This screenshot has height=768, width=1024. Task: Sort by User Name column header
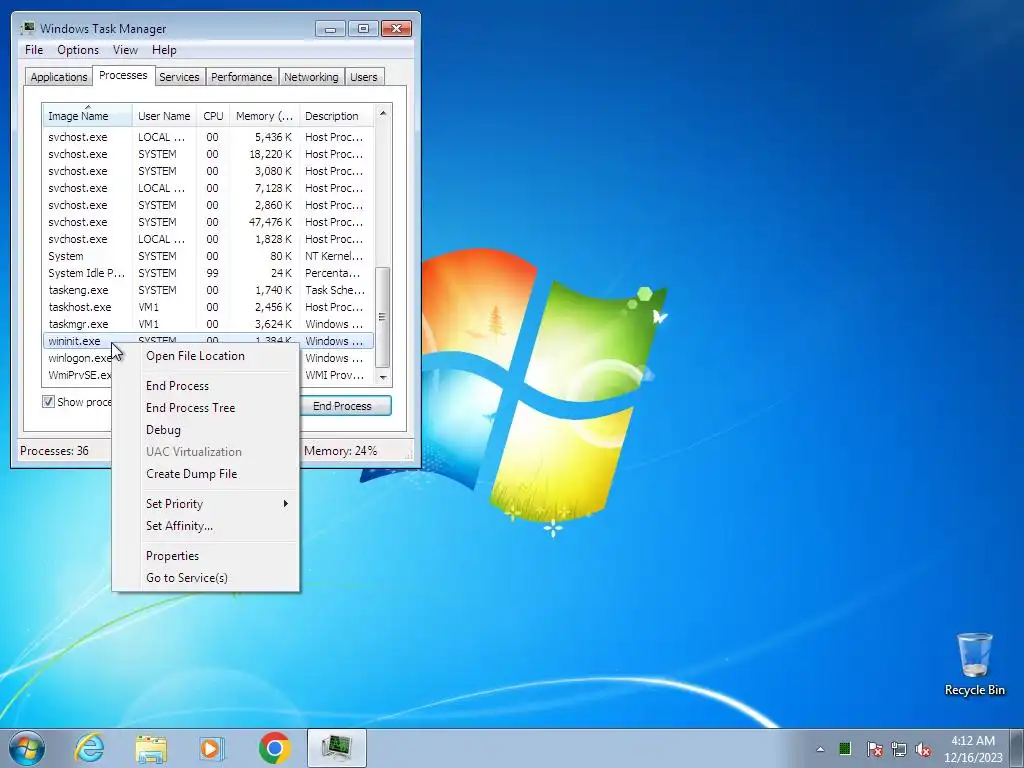click(164, 116)
